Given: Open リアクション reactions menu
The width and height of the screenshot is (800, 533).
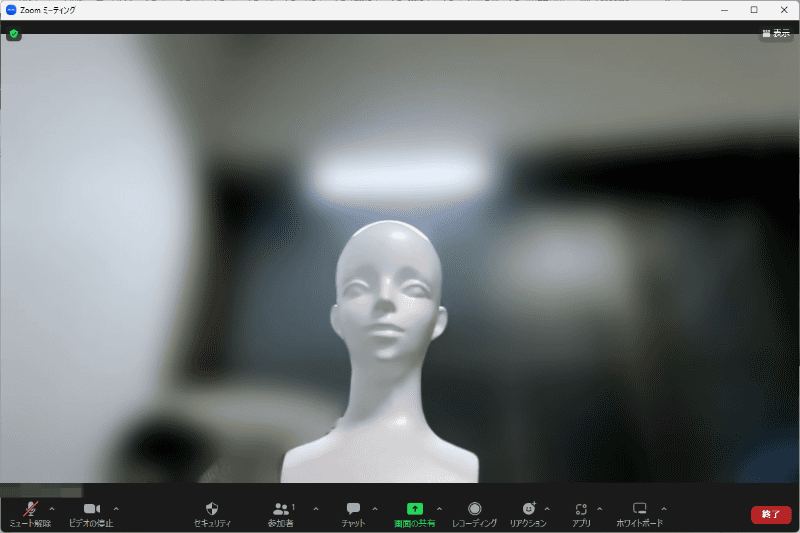Looking at the screenshot, I should (x=528, y=514).
